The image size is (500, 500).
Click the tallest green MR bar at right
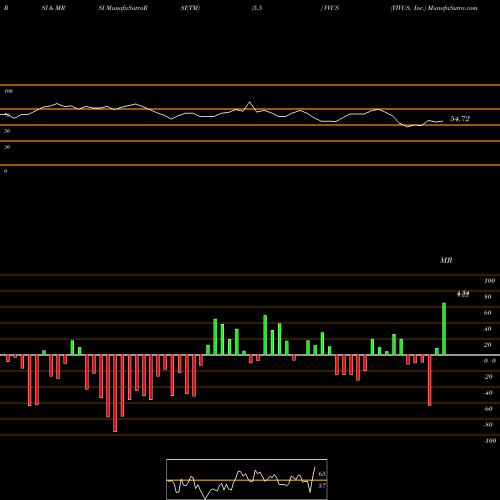click(x=444, y=329)
